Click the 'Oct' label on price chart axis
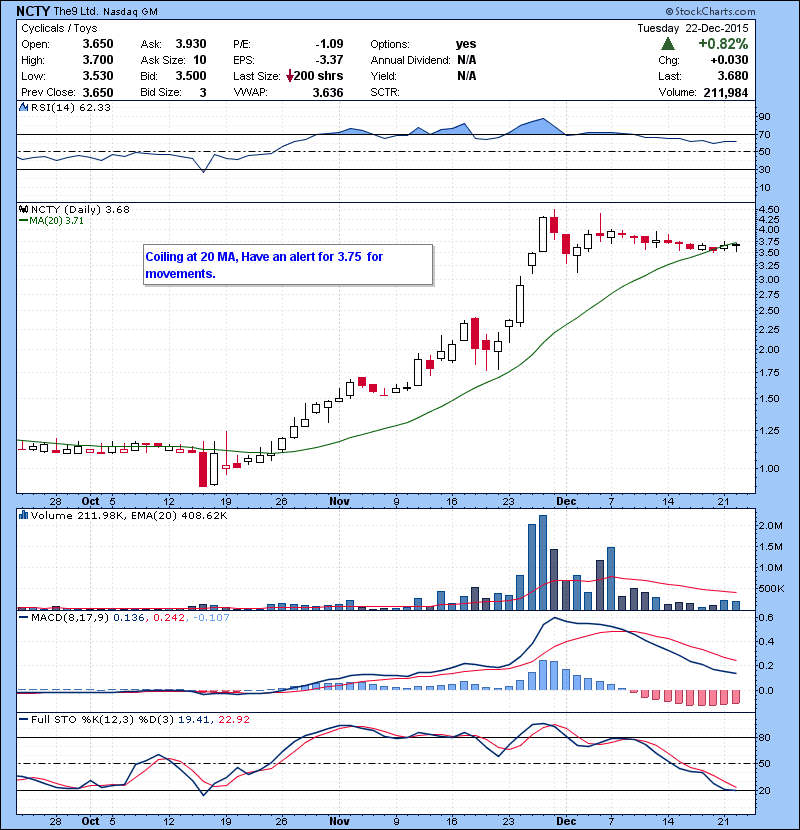 pyautogui.click(x=91, y=501)
